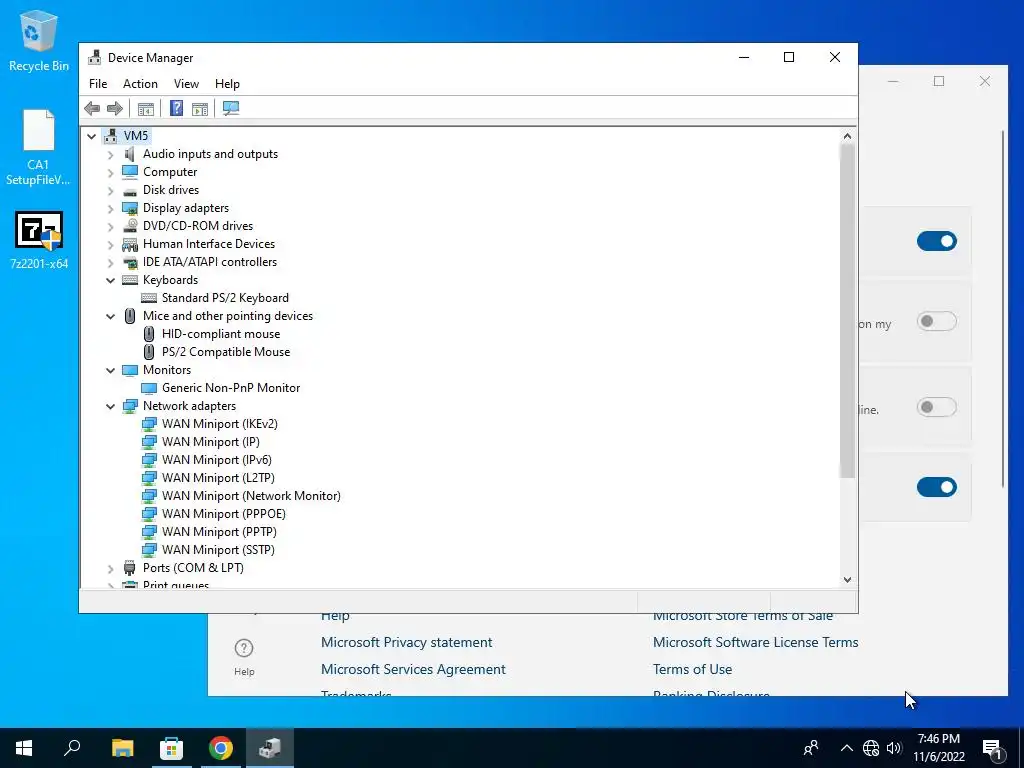Image resolution: width=1024 pixels, height=768 pixels.
Task: Open the Microsoft Services Agreement link
Action: 413,669
